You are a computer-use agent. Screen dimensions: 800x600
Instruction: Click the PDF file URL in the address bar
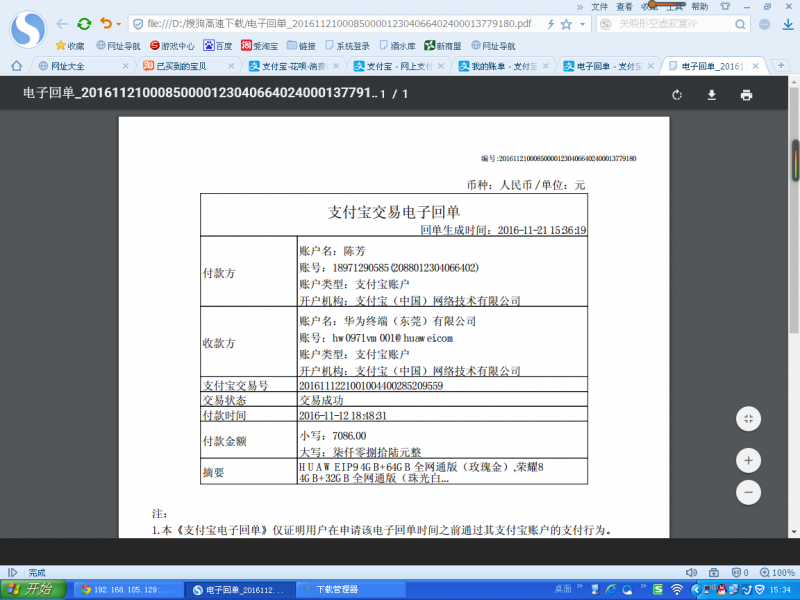pos(339,23)
